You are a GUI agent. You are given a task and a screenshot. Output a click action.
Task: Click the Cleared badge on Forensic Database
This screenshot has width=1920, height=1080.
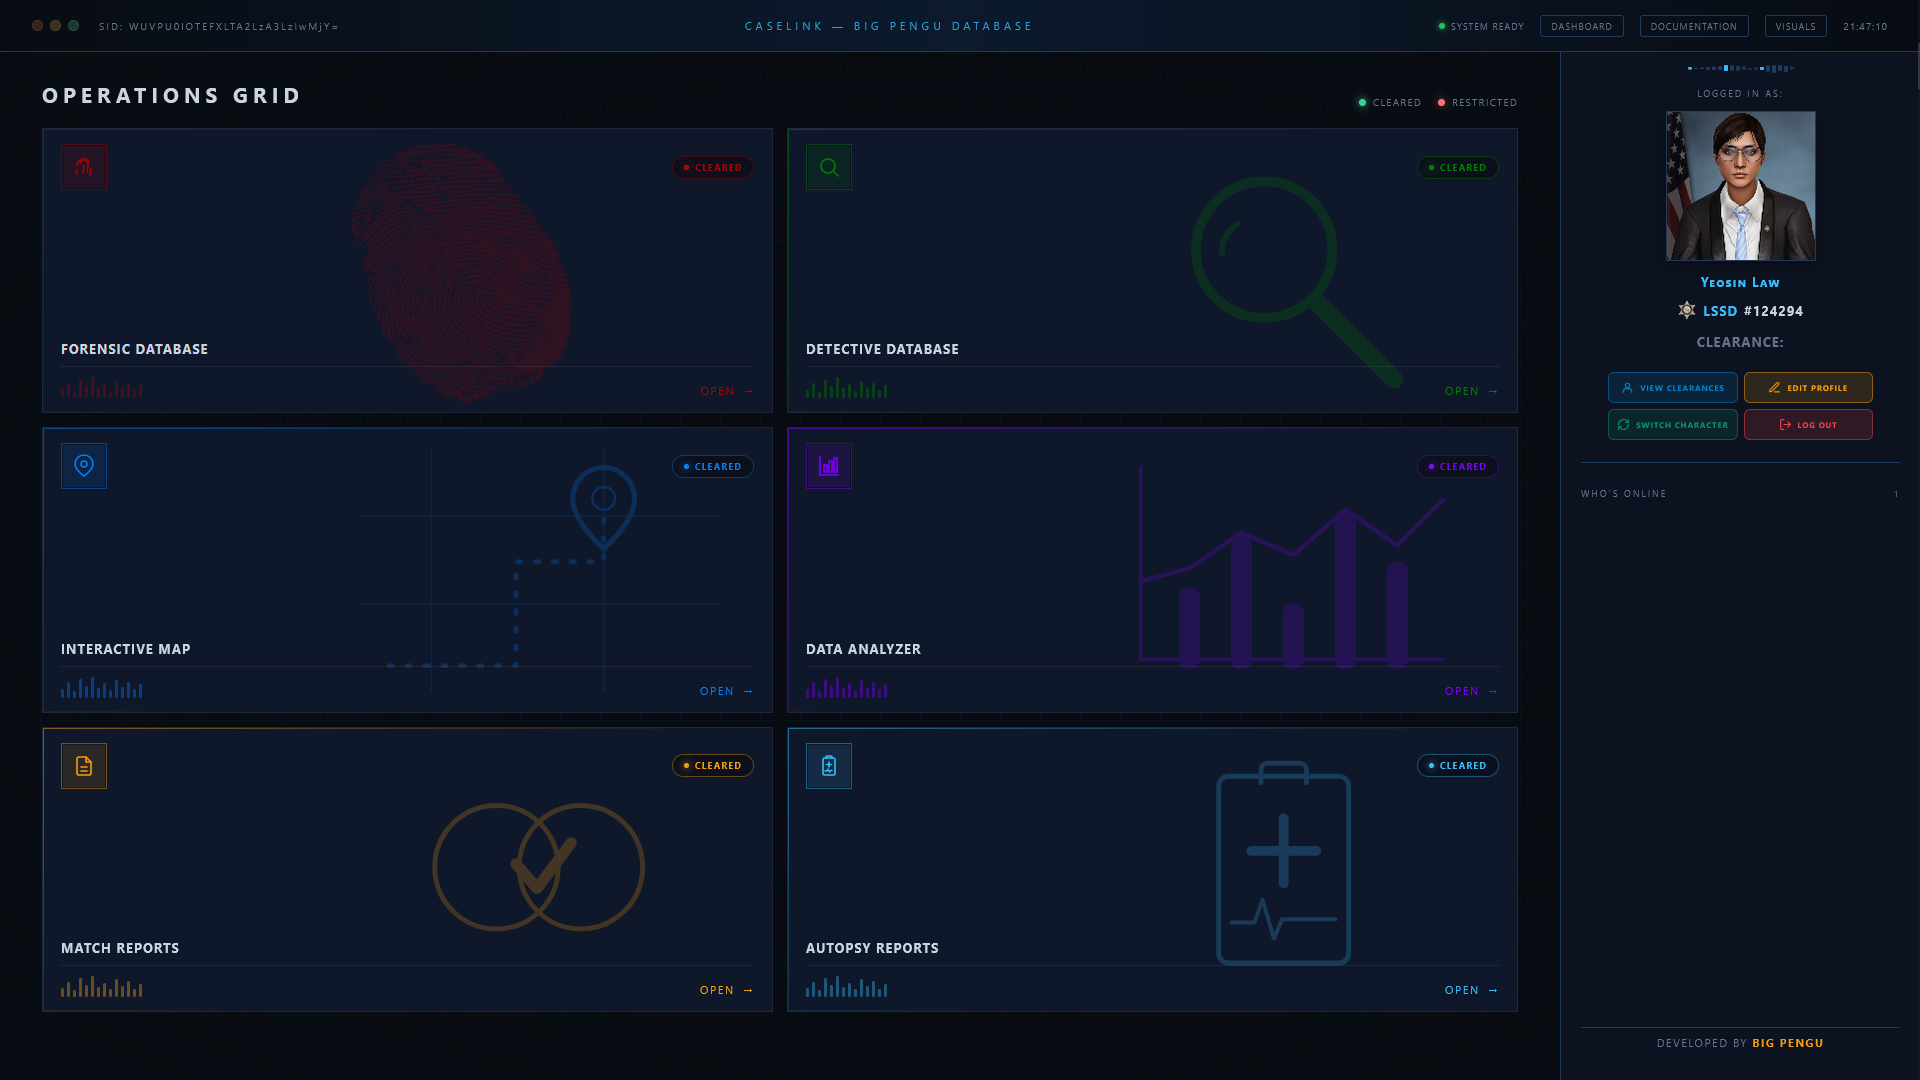pos(713,168)
